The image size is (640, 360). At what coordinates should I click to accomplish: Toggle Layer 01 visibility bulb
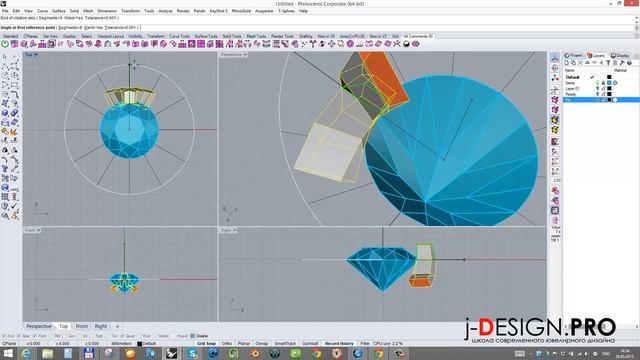[598, 89]
